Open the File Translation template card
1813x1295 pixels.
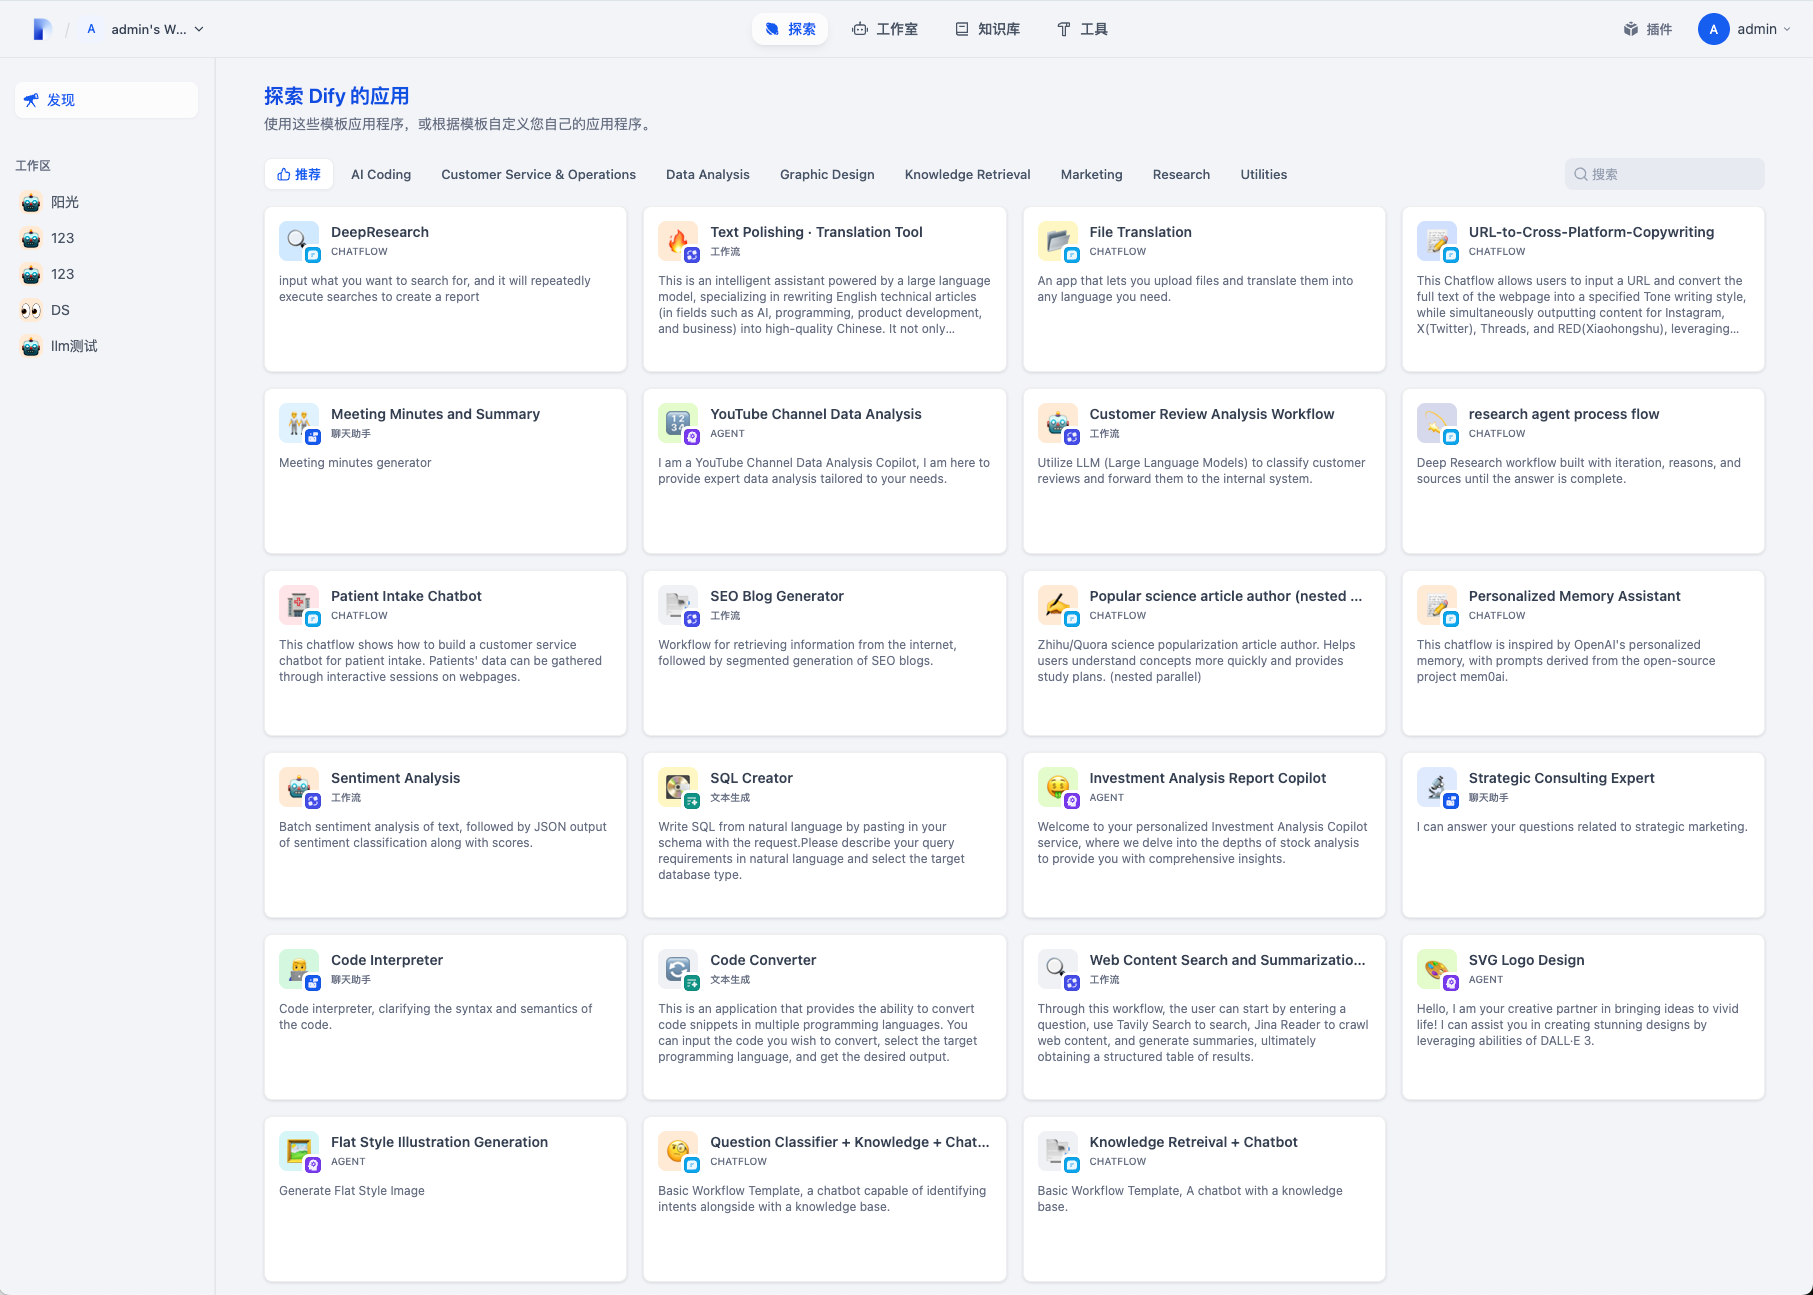[1204, 289]
